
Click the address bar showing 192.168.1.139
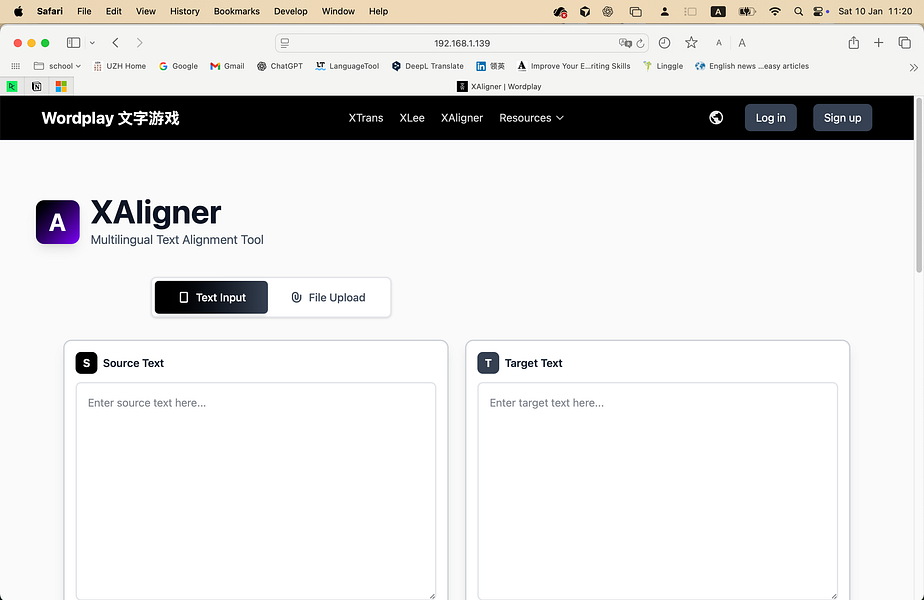462,43
